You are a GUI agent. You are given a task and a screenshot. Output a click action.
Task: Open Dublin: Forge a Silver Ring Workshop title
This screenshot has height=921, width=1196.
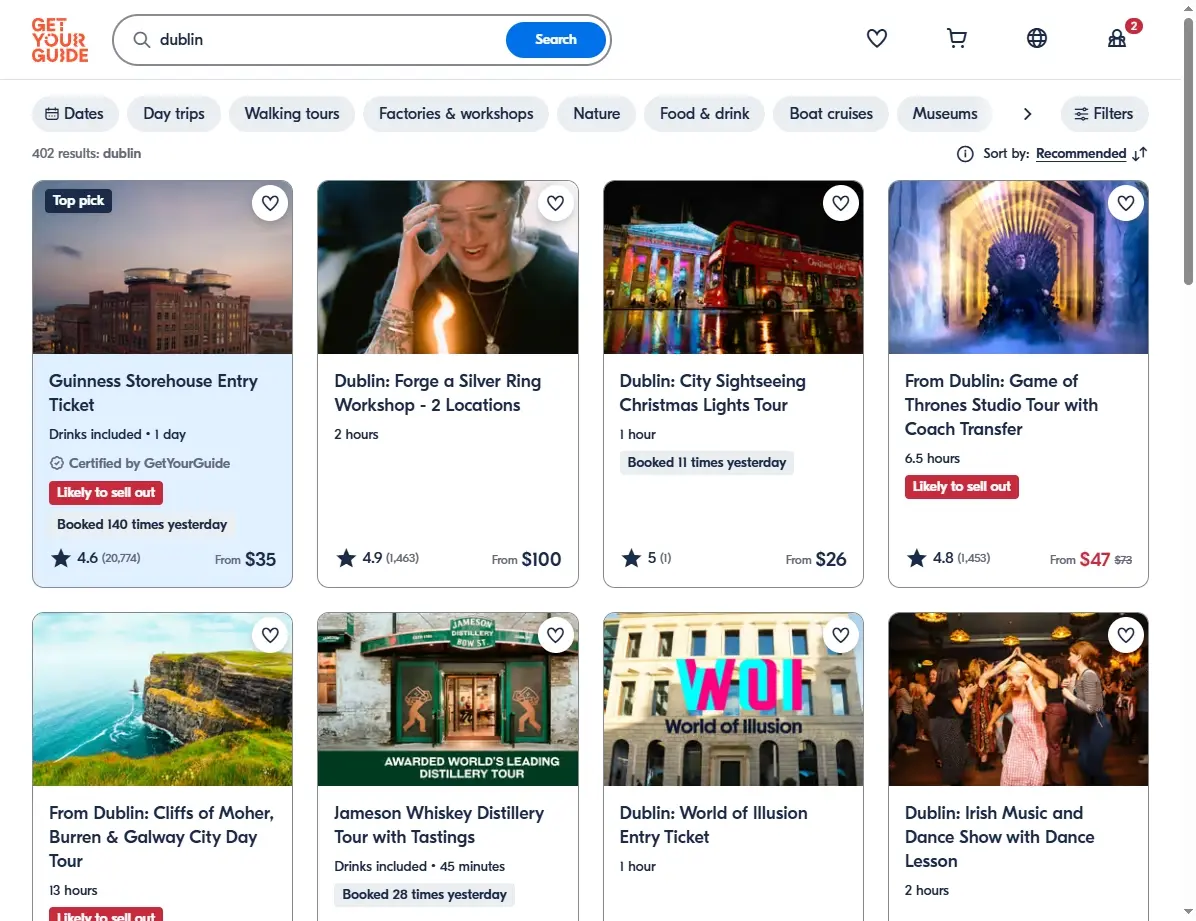(x=438, y=393)
